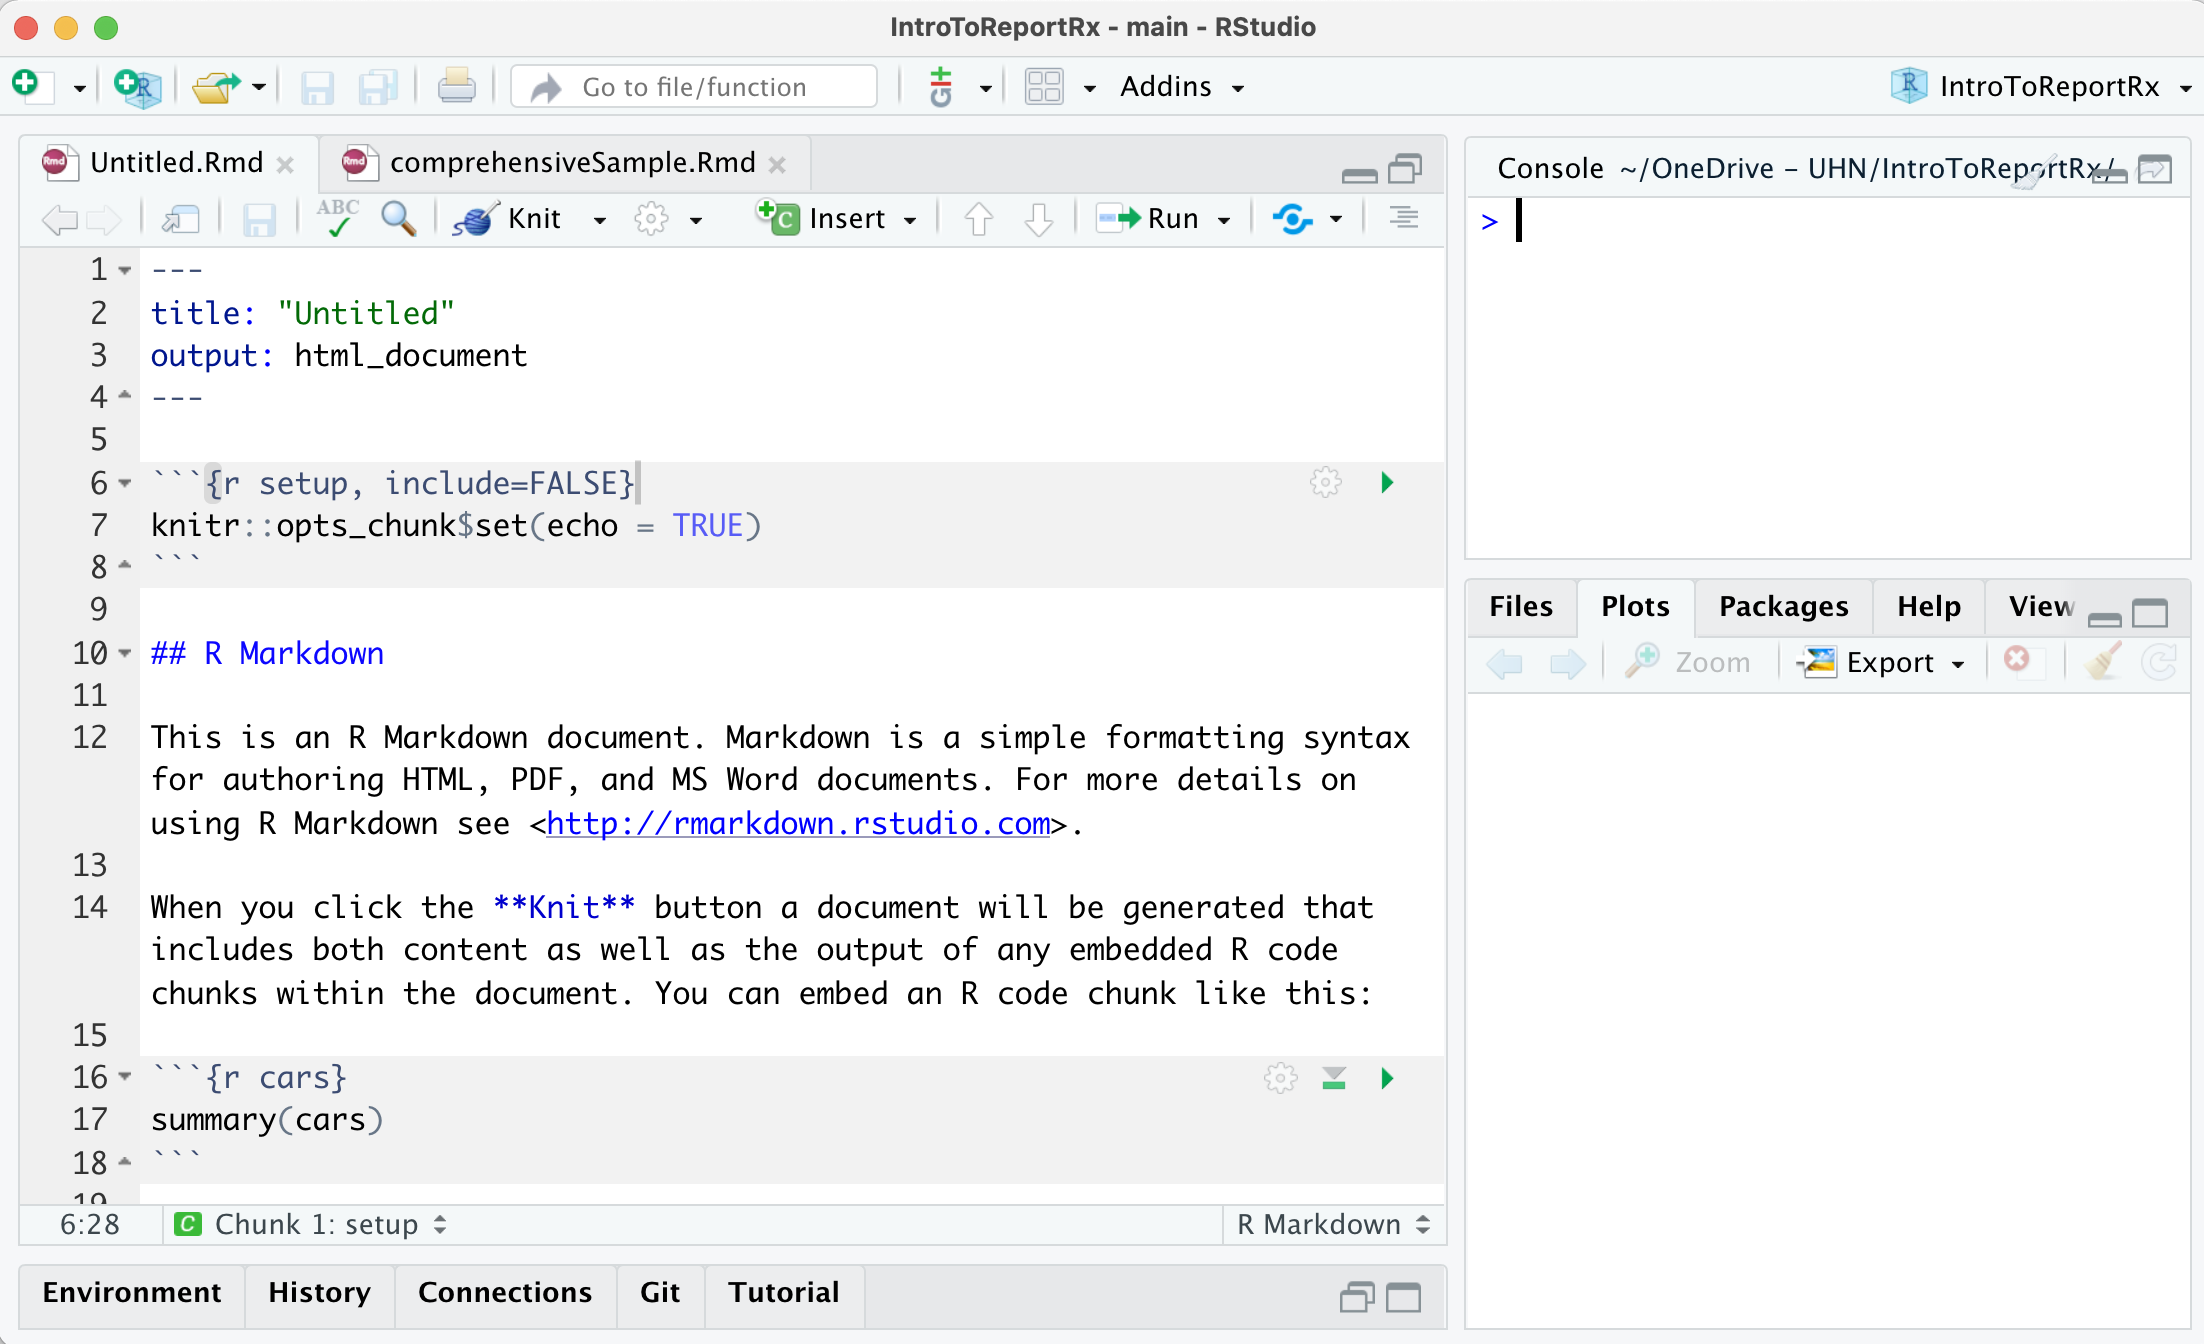Open the IntroToReportRx project dropdown
The height and width of the screenshot is (1344, 2204).
click(x=2185, y=87)
